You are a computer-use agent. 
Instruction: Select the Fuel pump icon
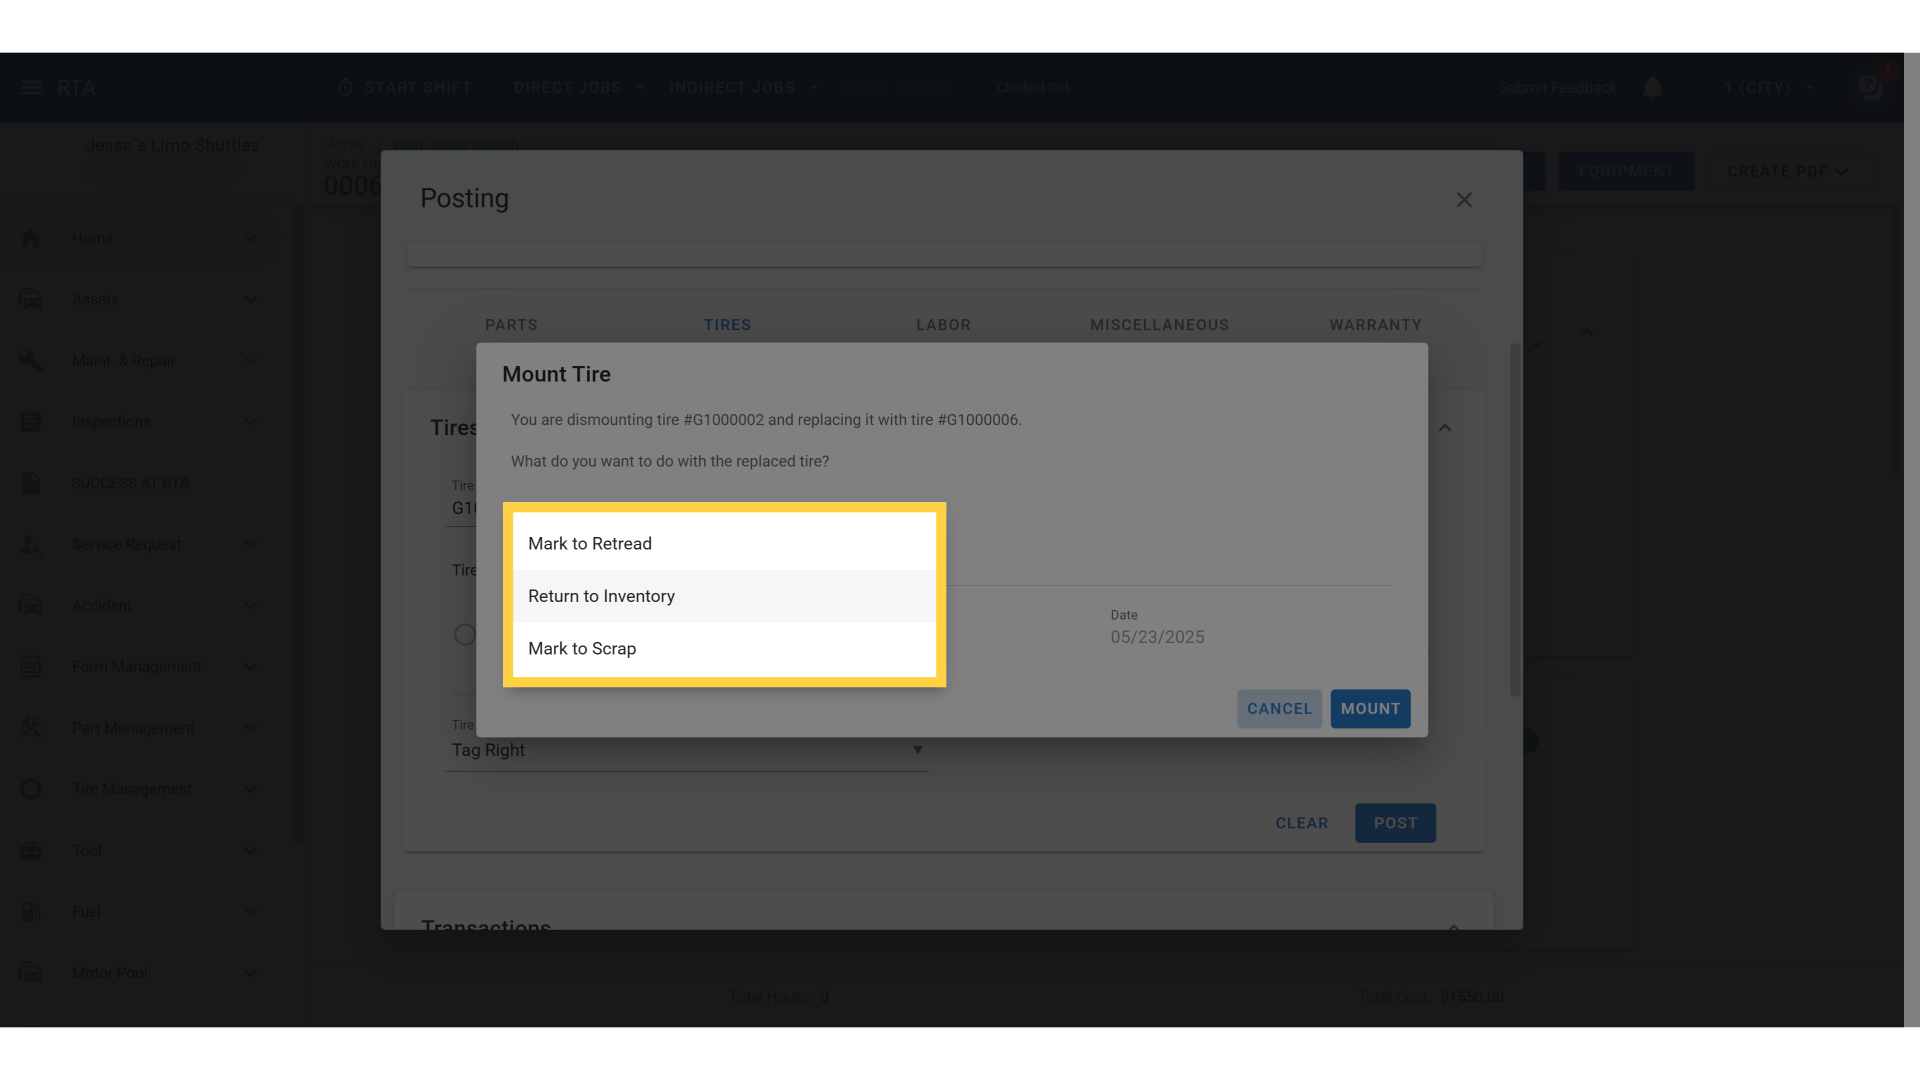[x=31, y=911]
